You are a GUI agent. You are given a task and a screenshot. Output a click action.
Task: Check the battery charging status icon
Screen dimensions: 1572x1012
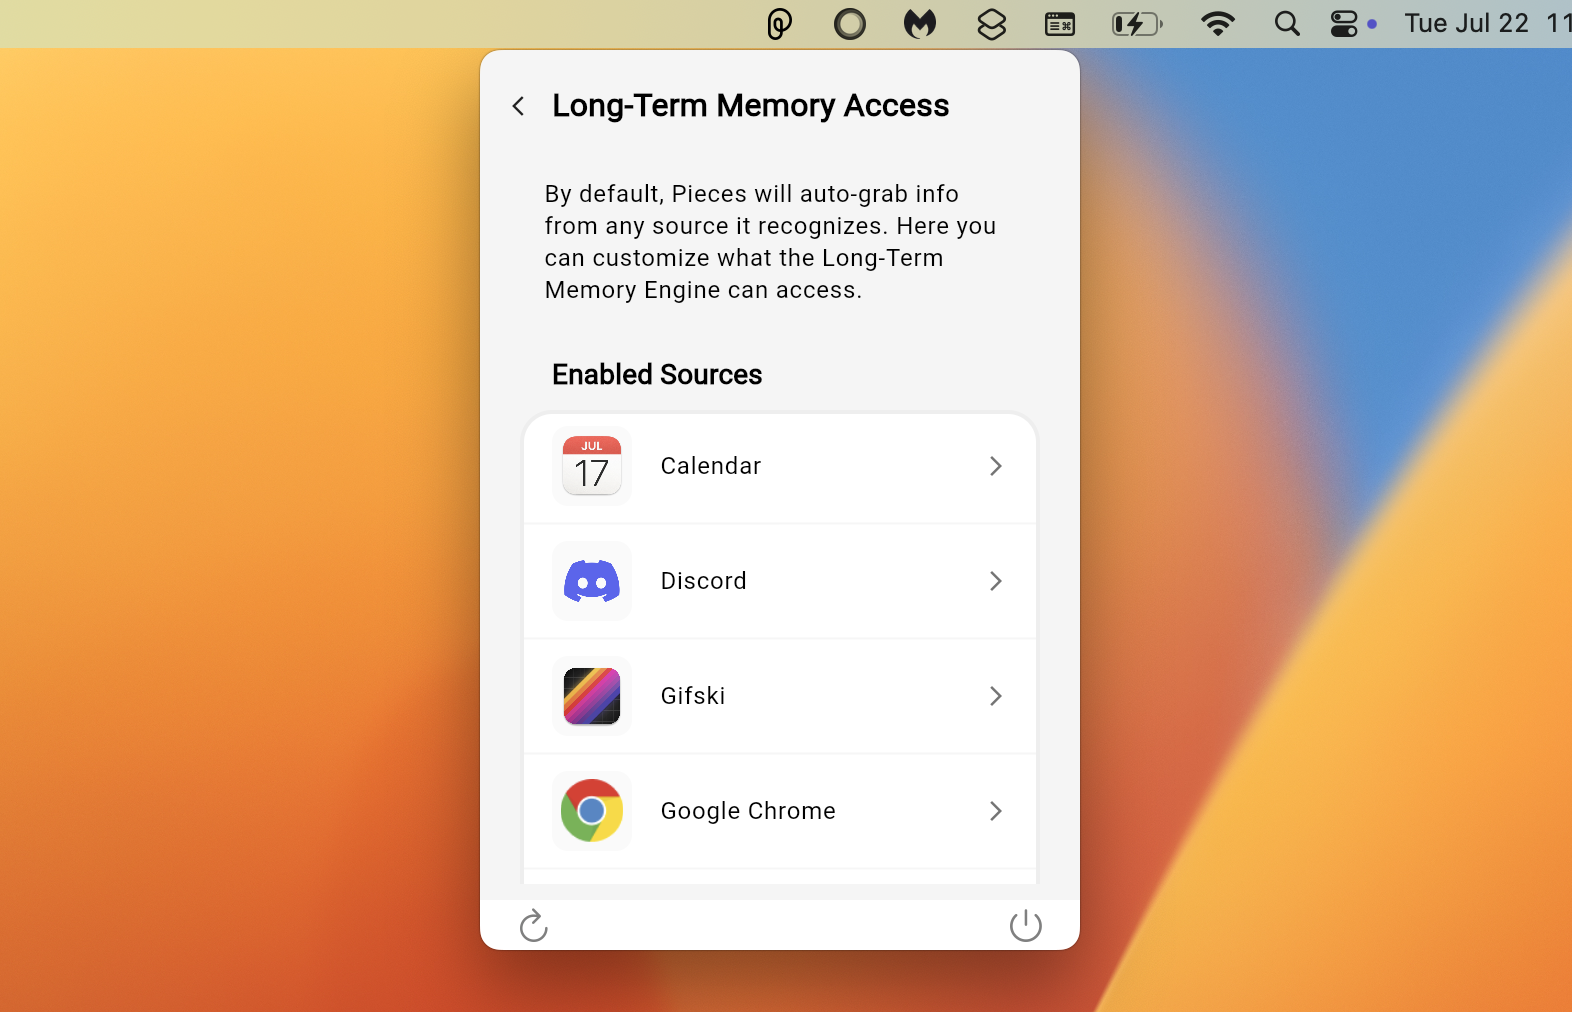coord(1138,24)
